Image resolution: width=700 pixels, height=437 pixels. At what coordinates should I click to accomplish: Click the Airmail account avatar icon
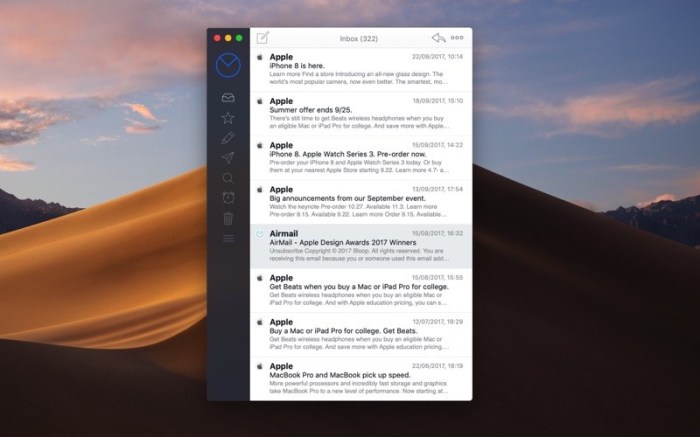(x=228, y=65)
